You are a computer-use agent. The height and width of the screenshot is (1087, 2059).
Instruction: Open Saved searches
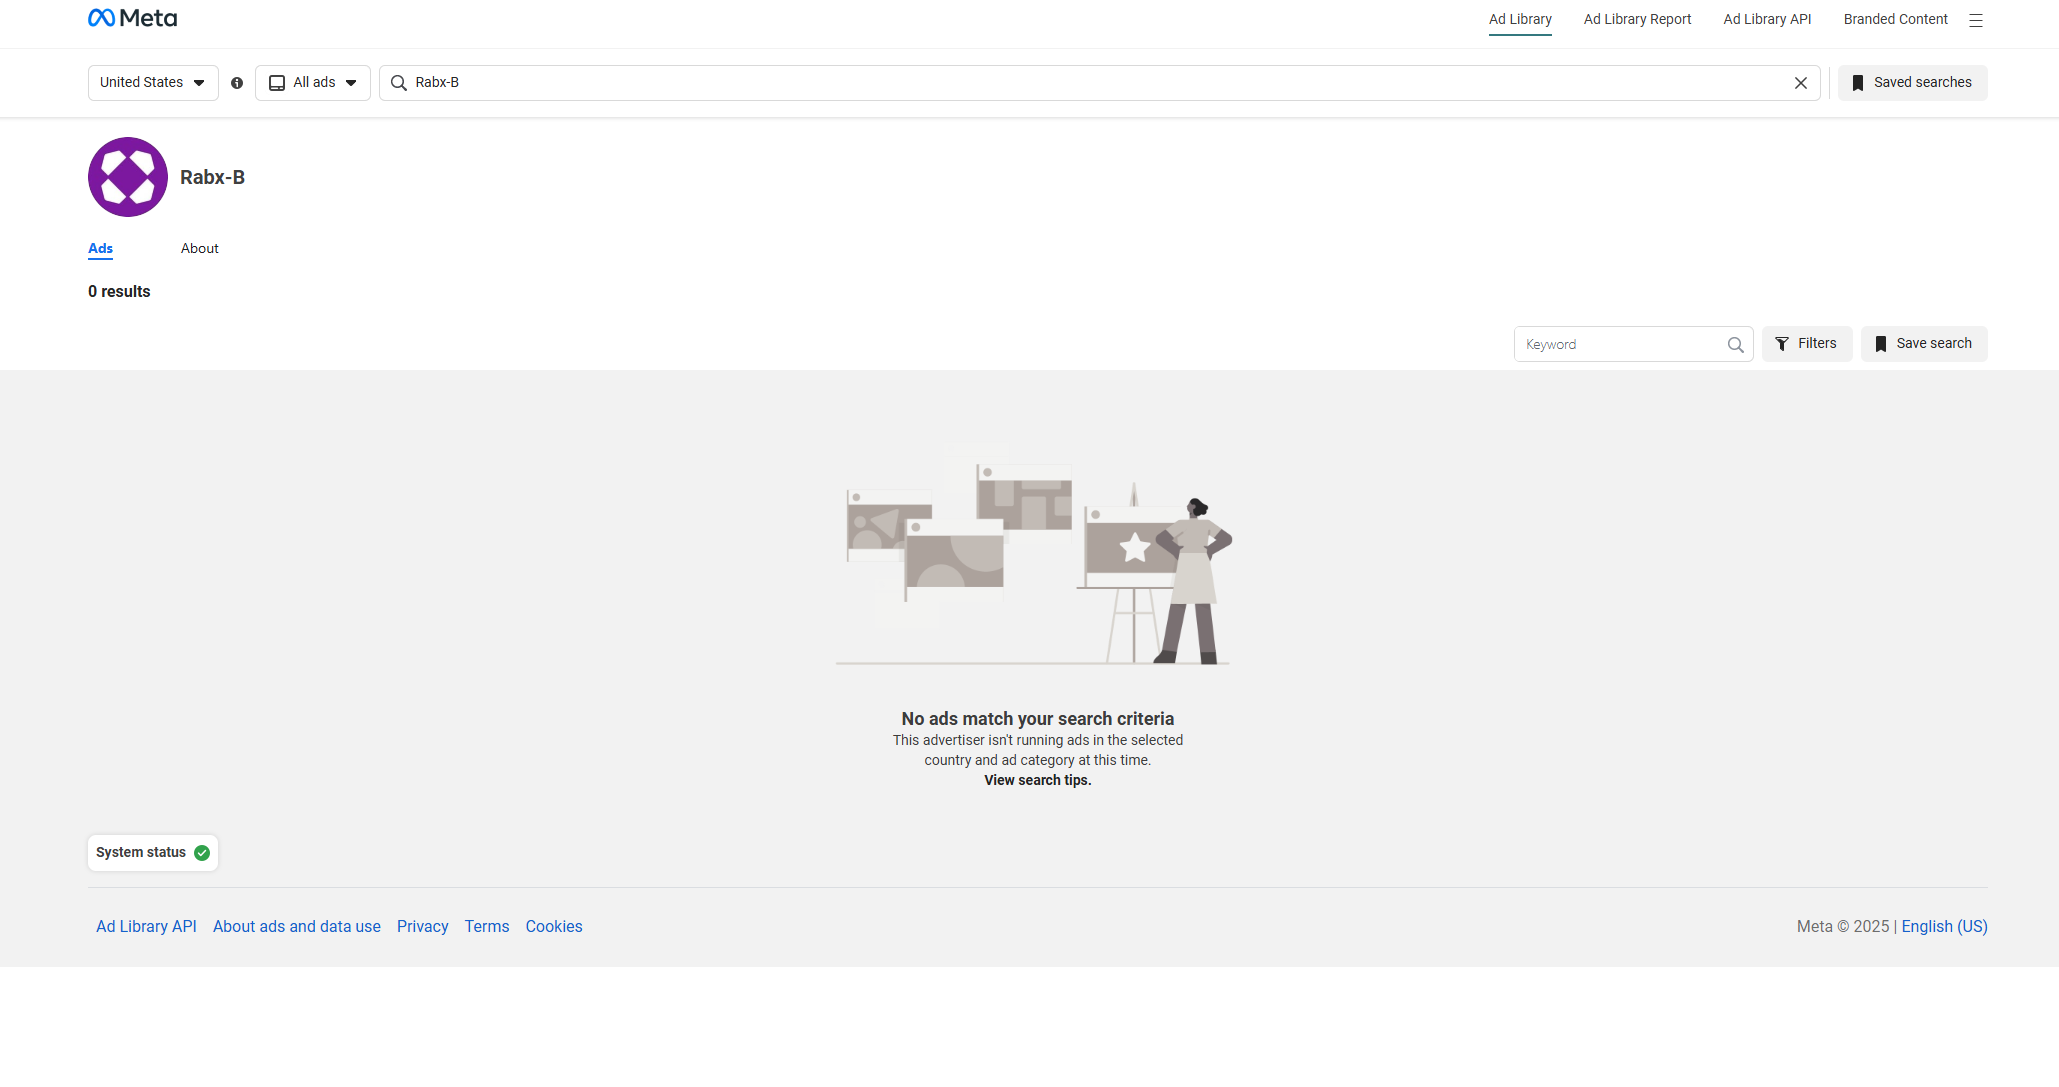[x=1912, y=83]
